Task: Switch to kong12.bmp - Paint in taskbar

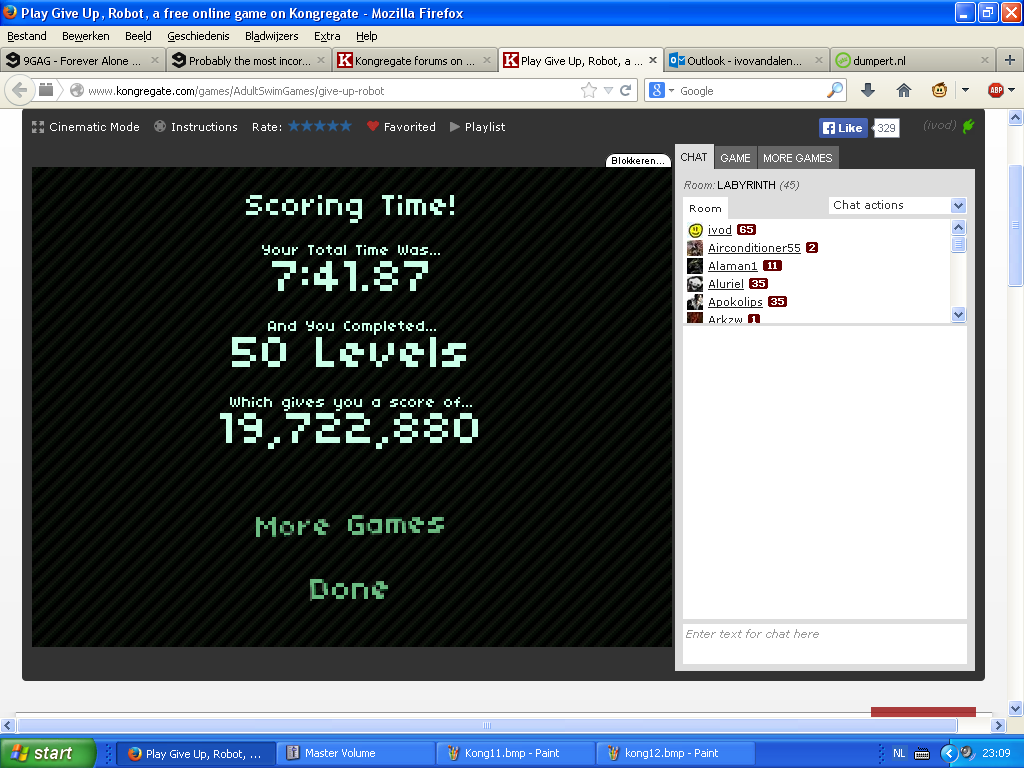Action: (x=674, y=754)
